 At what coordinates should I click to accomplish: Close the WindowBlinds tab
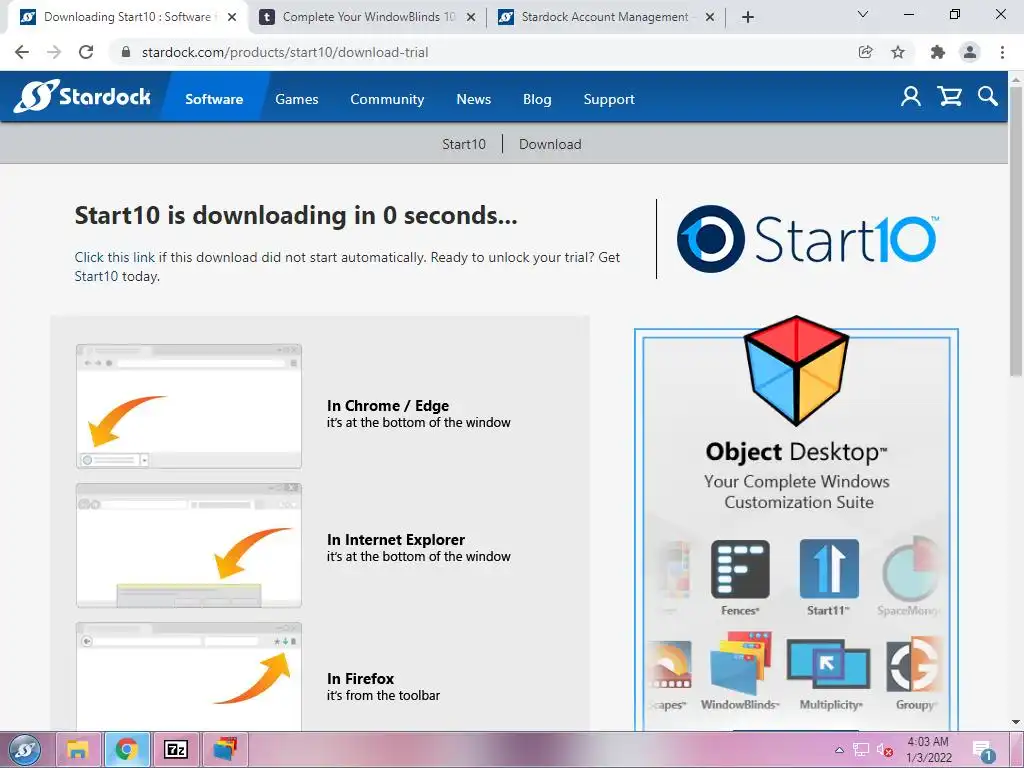471,17
